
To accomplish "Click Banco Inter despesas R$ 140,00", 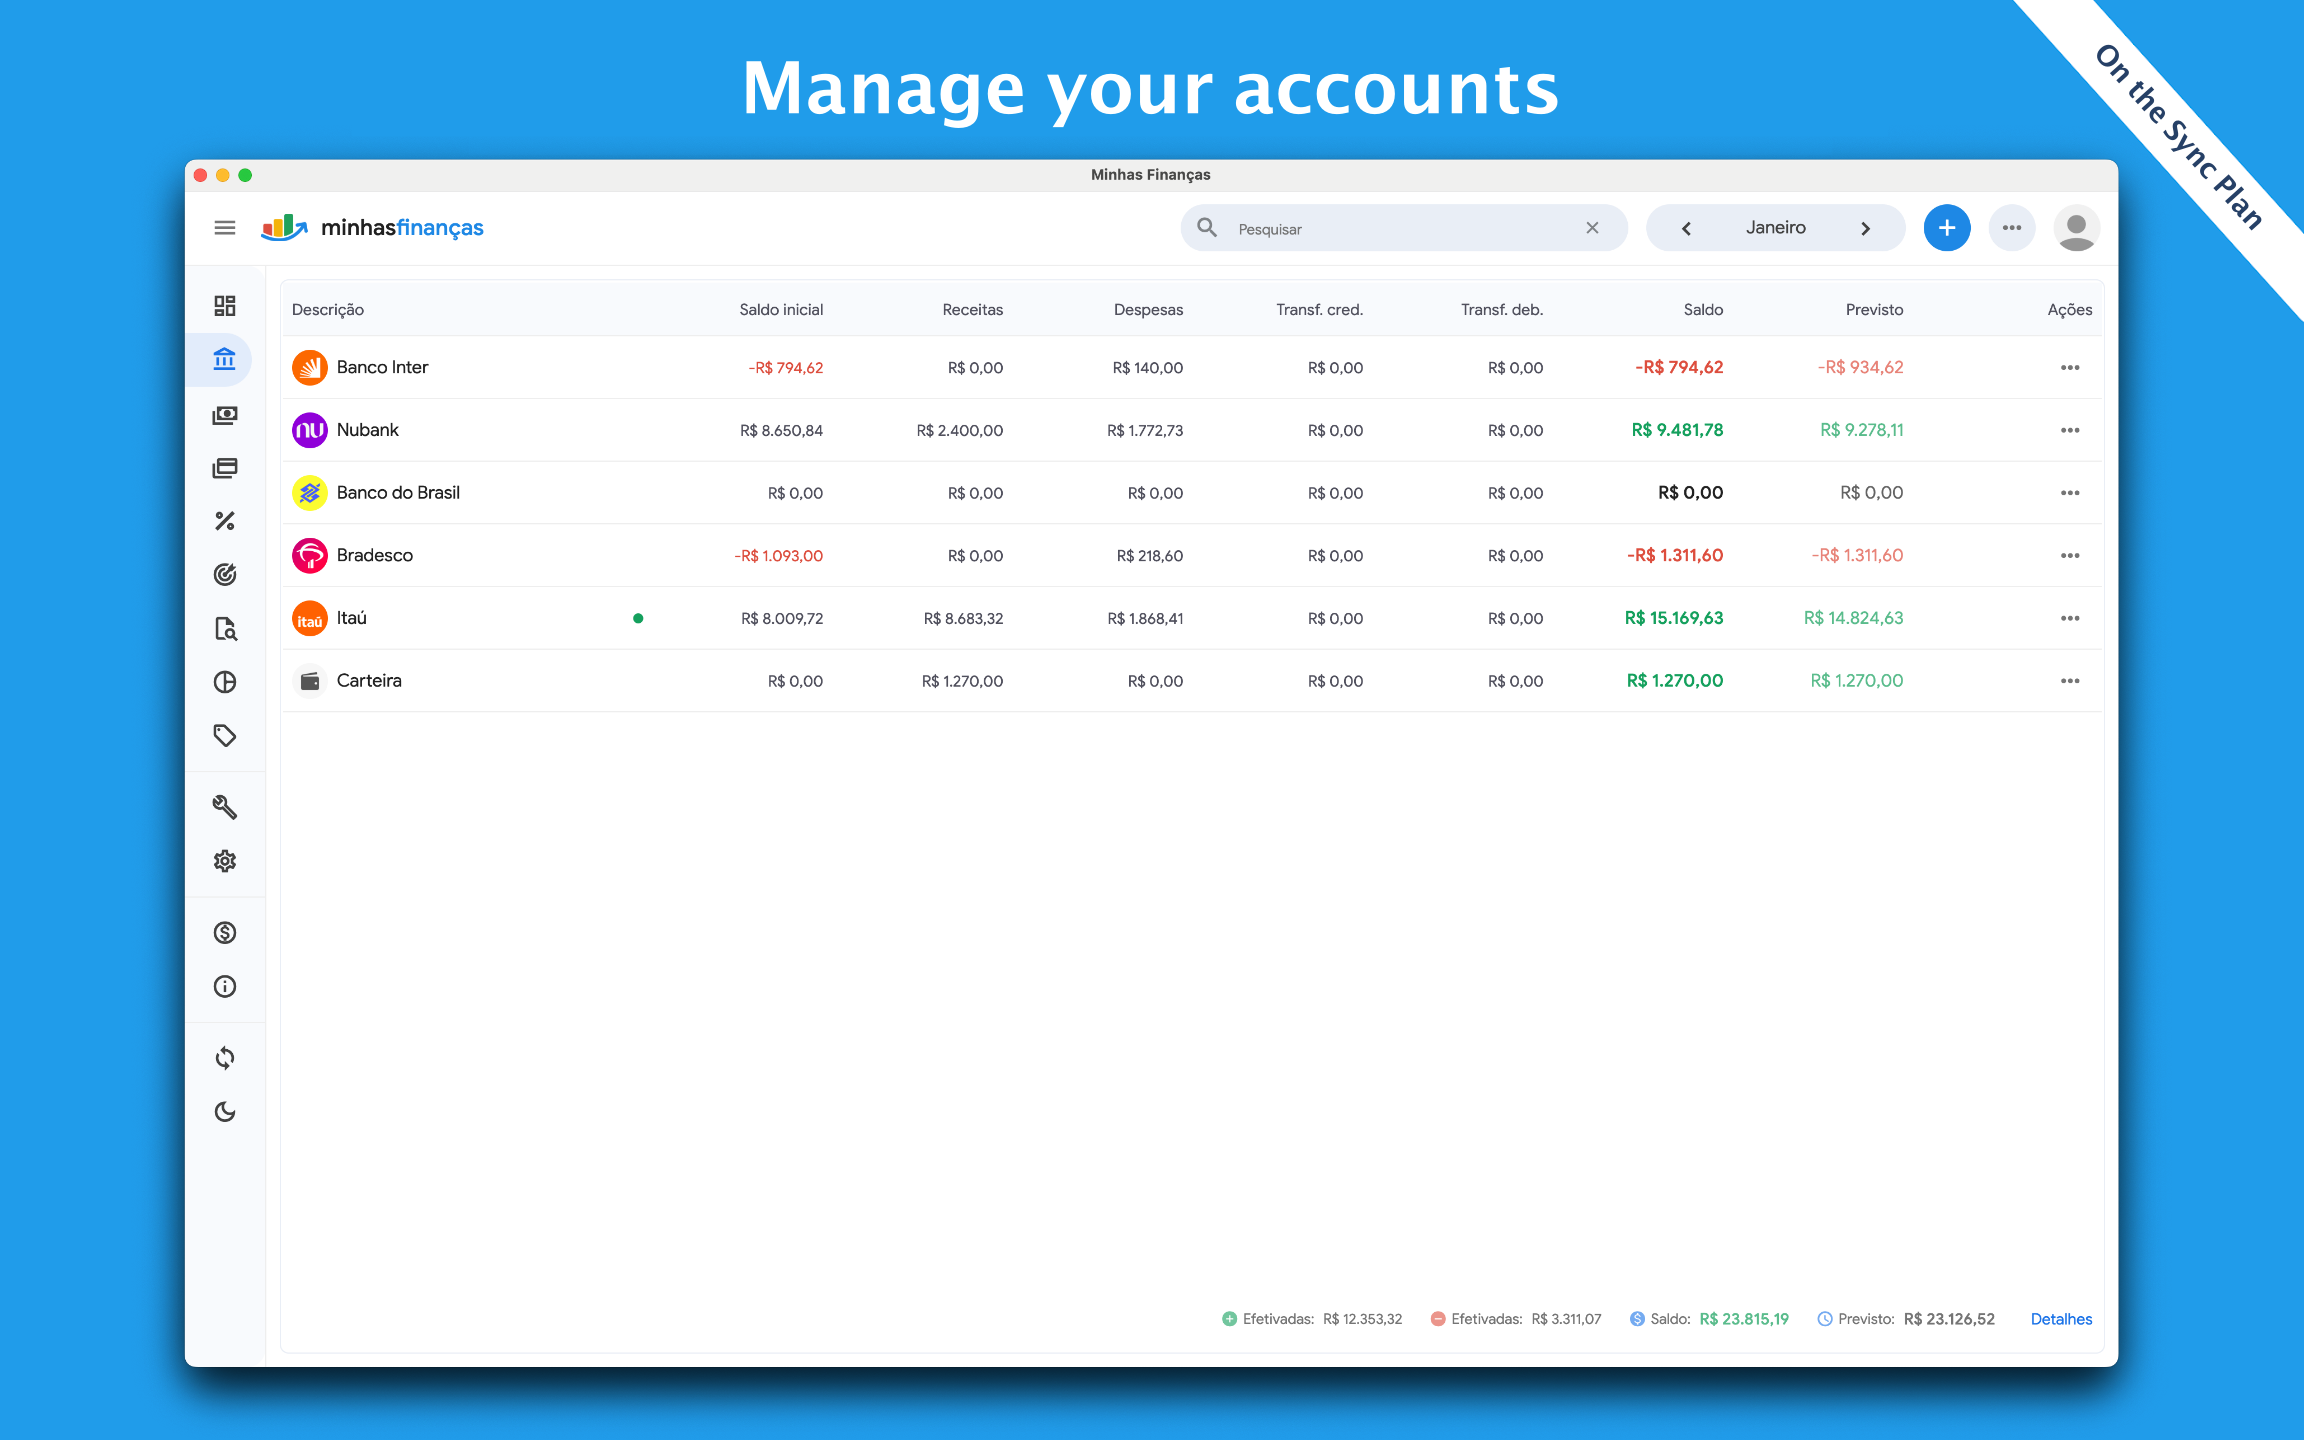I will click(x=1148, y=368).
